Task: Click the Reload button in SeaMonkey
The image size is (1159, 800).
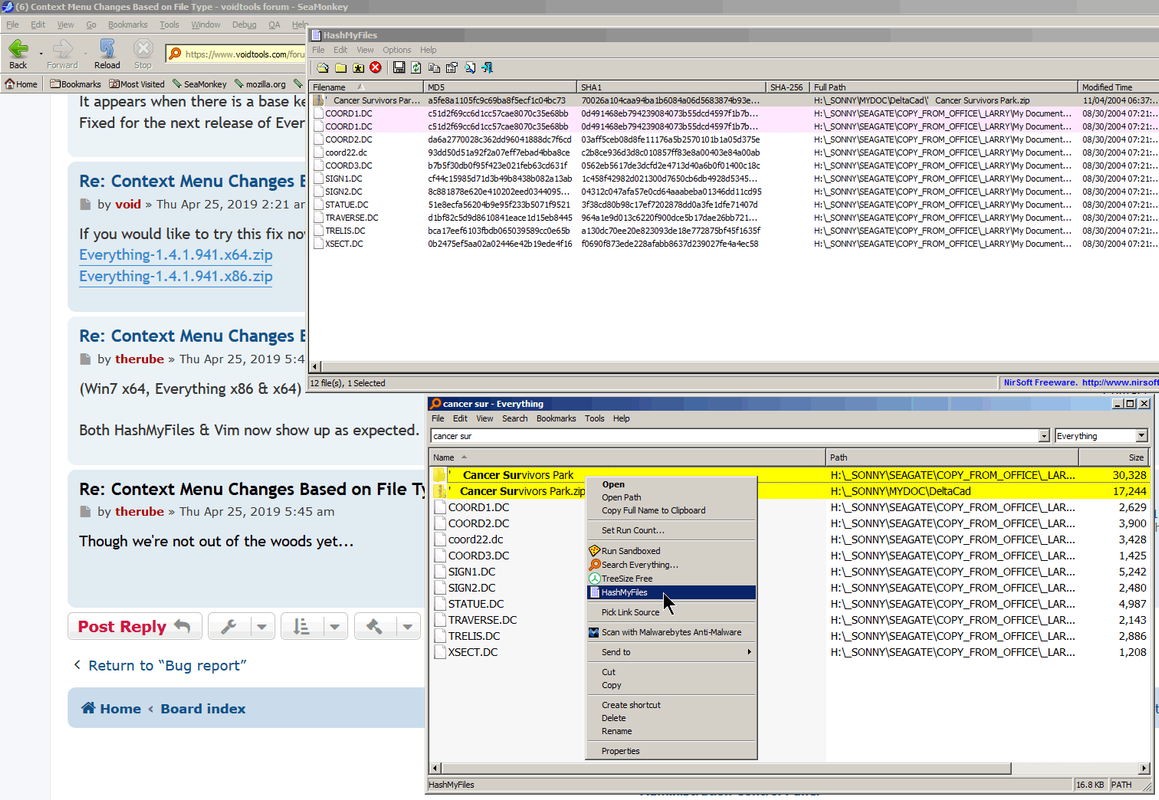Action: [x=107, y=54]
